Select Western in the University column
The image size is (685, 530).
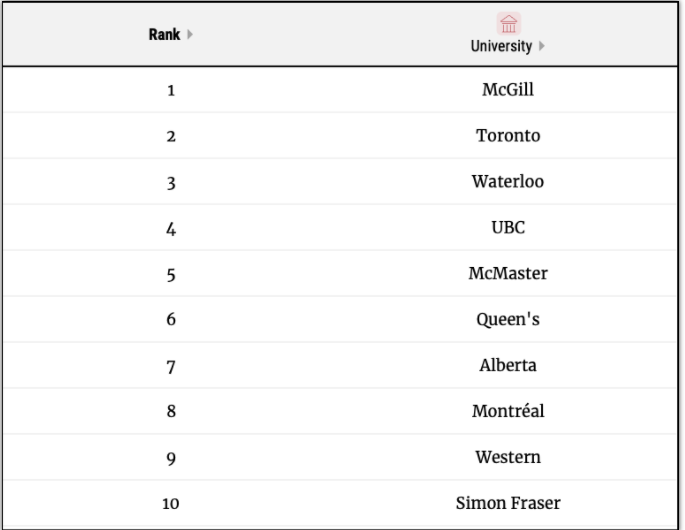point(508,457)
